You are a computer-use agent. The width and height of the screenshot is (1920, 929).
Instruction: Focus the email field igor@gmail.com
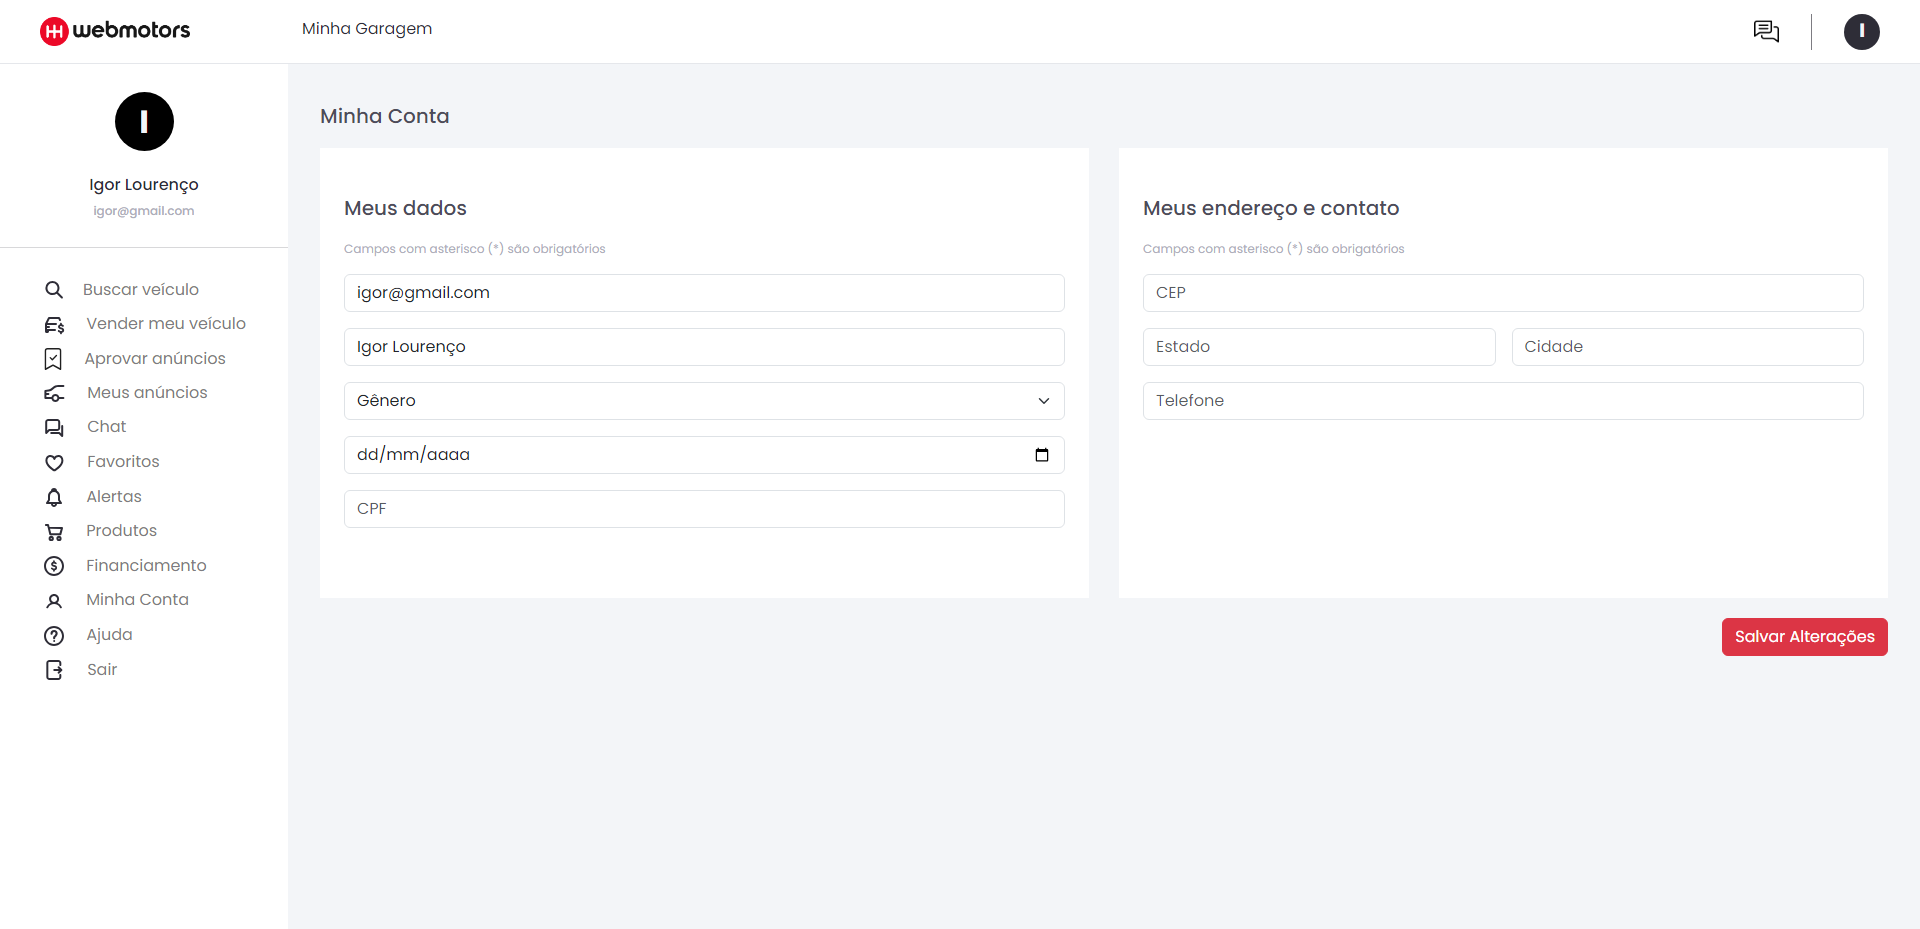pyautogui.click(x=704, y=293)
